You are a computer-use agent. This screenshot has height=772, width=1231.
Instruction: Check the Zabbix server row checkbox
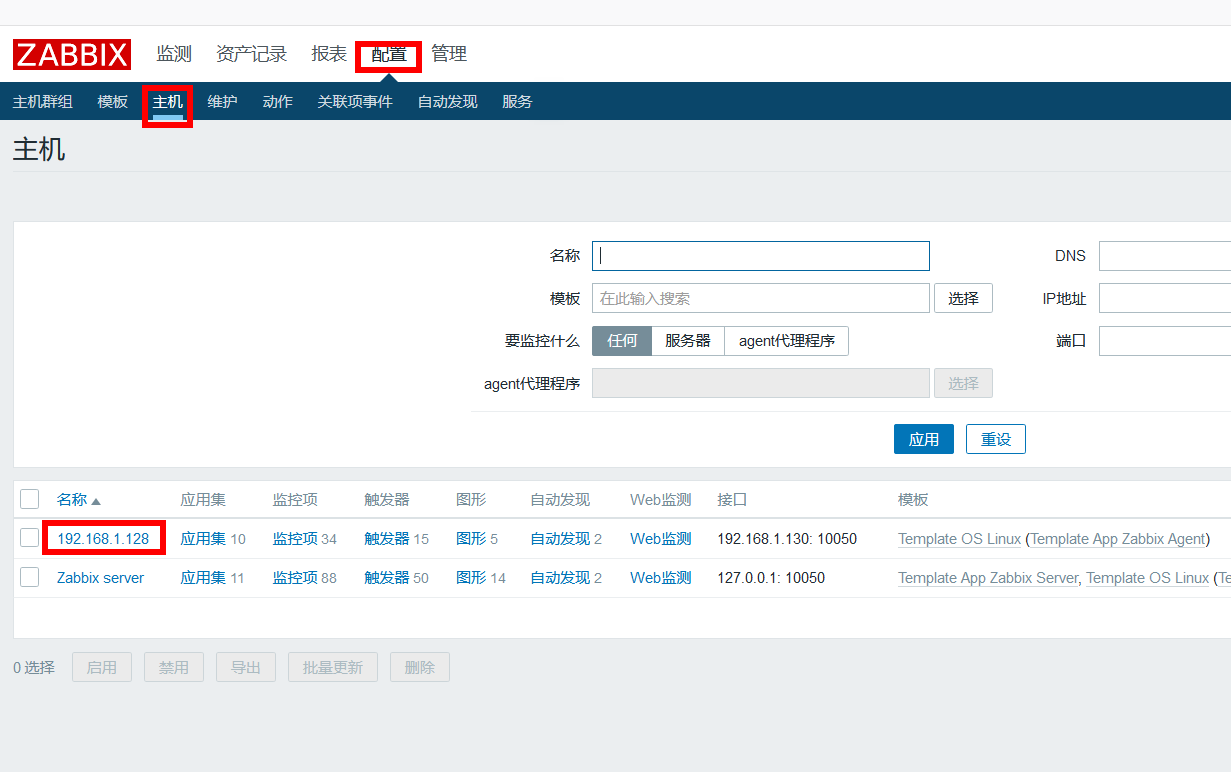tap(30, 577)
